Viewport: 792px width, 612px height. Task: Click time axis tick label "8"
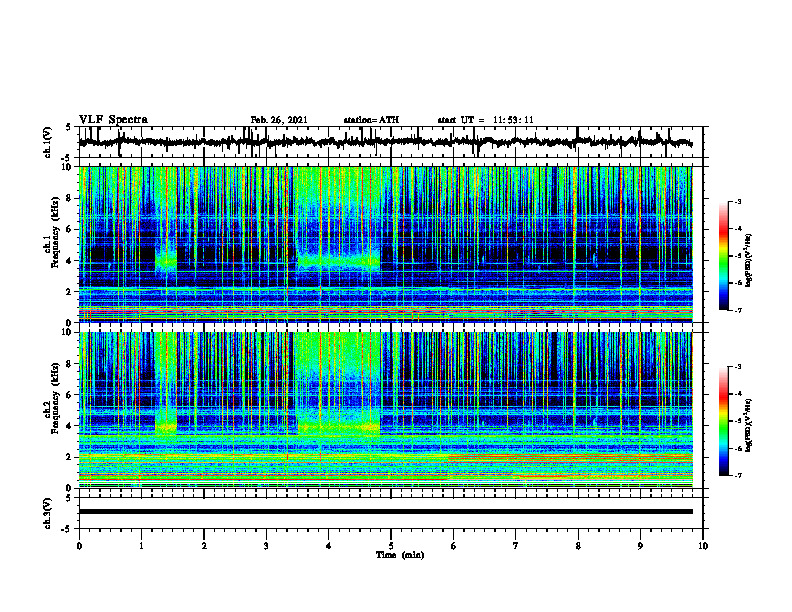click(x=578, y=546)
